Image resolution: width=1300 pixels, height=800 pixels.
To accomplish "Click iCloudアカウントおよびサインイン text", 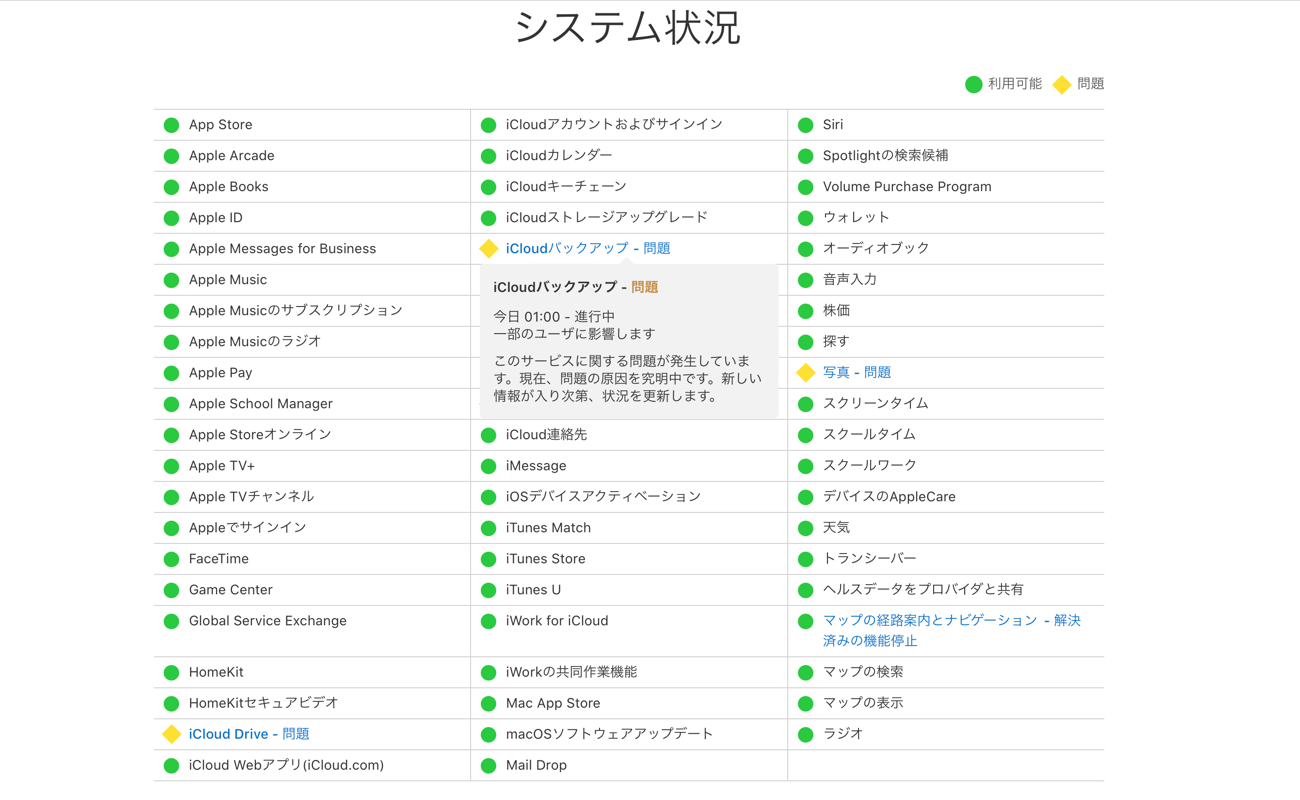I will tap(614, 125).
